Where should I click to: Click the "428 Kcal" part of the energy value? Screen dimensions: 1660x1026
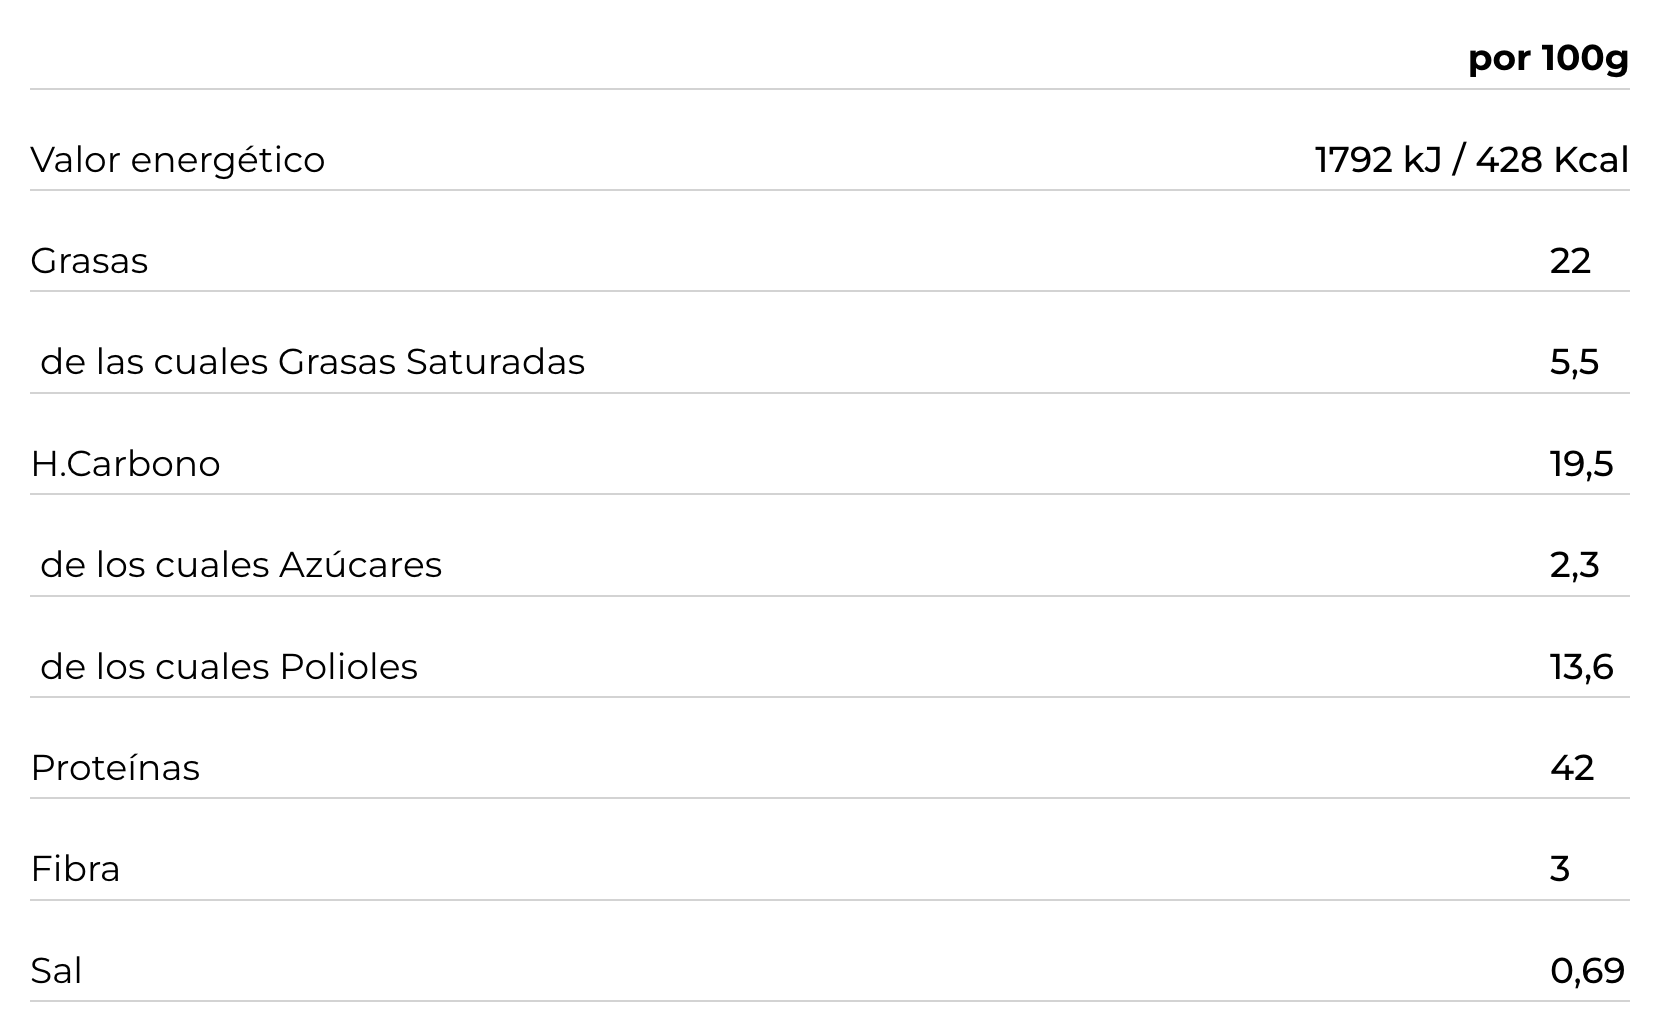point(1552,160)
